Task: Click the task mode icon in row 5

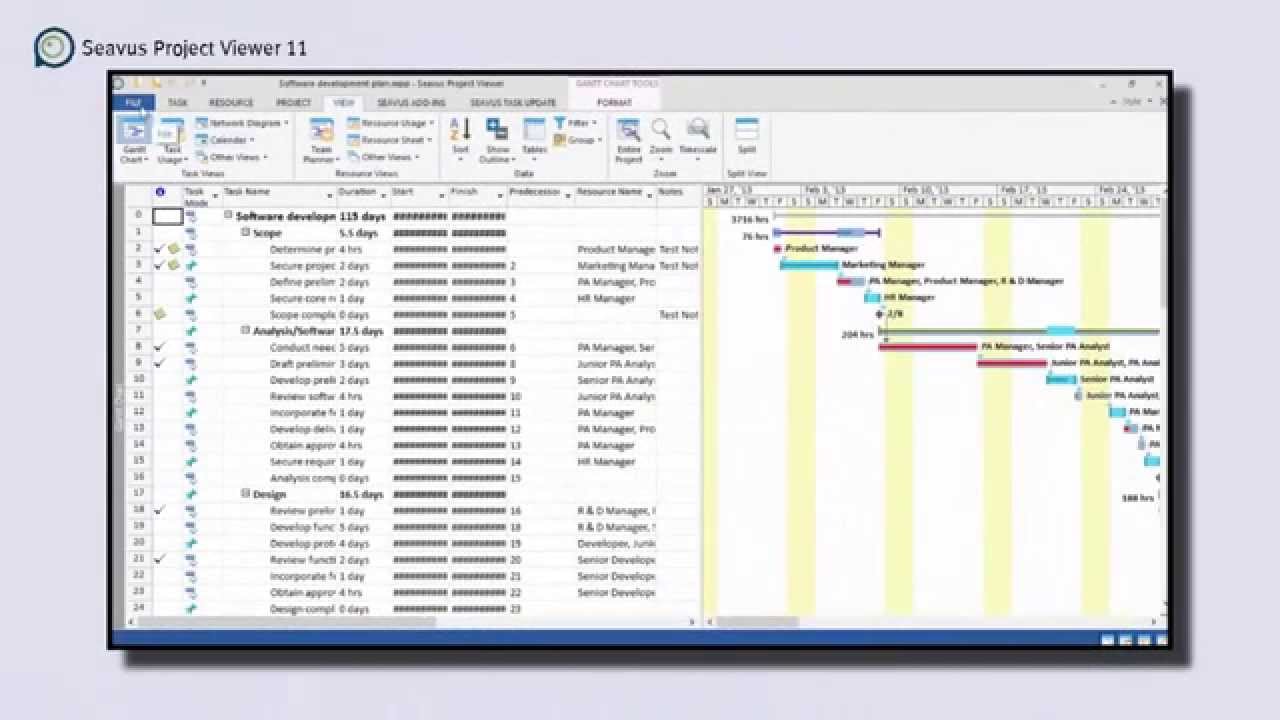Action: (x=191, y=298)
